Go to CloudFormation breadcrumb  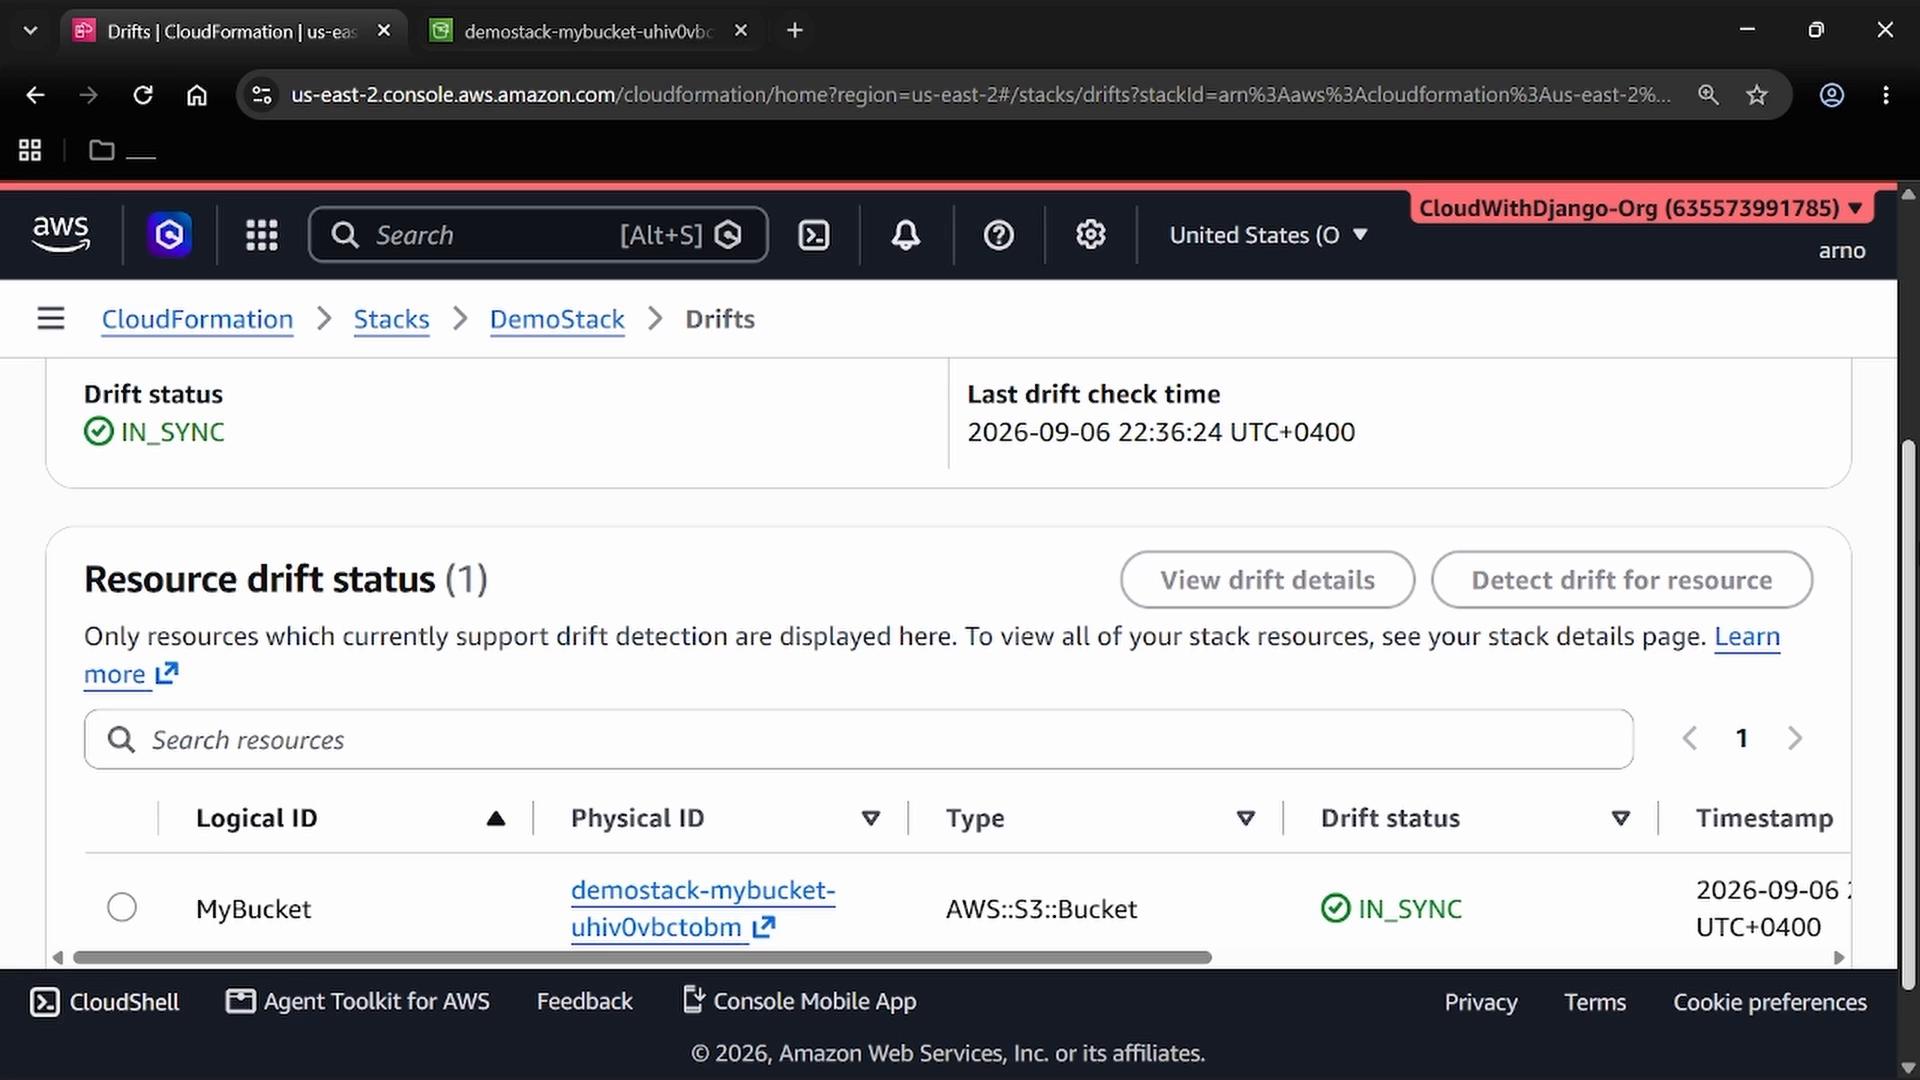(197, 319)
